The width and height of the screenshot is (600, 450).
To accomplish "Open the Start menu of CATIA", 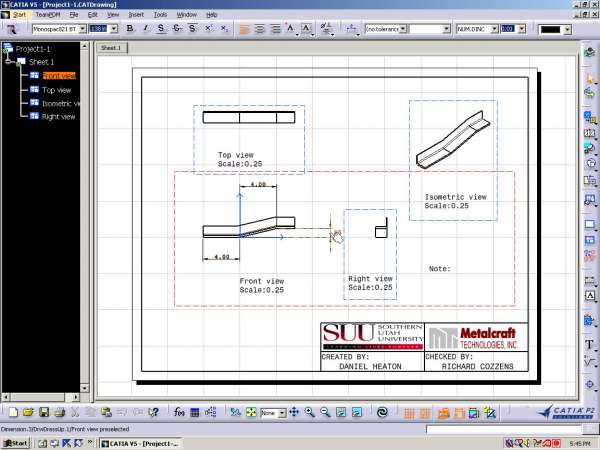I will pos(20,15).
